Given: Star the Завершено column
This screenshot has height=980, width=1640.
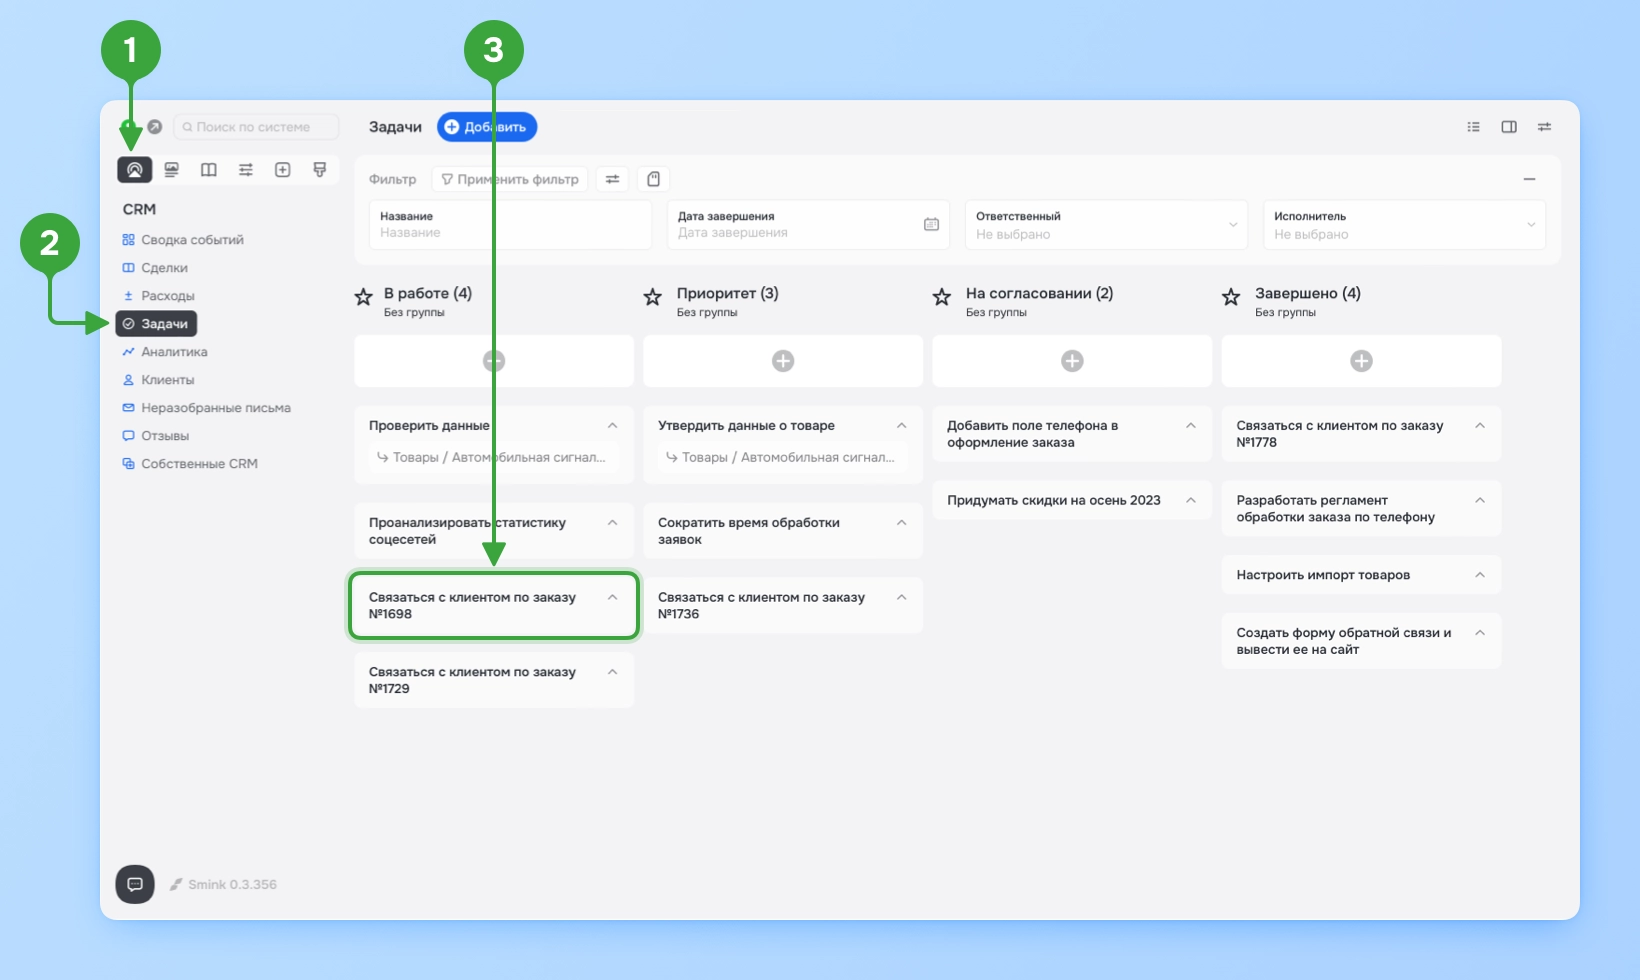Looking at the screenshot, I should pos(1230,297).
